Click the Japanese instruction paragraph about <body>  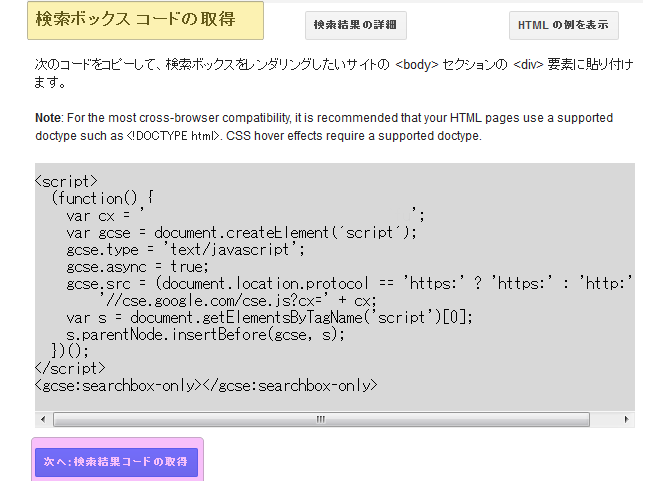(334, 73)
